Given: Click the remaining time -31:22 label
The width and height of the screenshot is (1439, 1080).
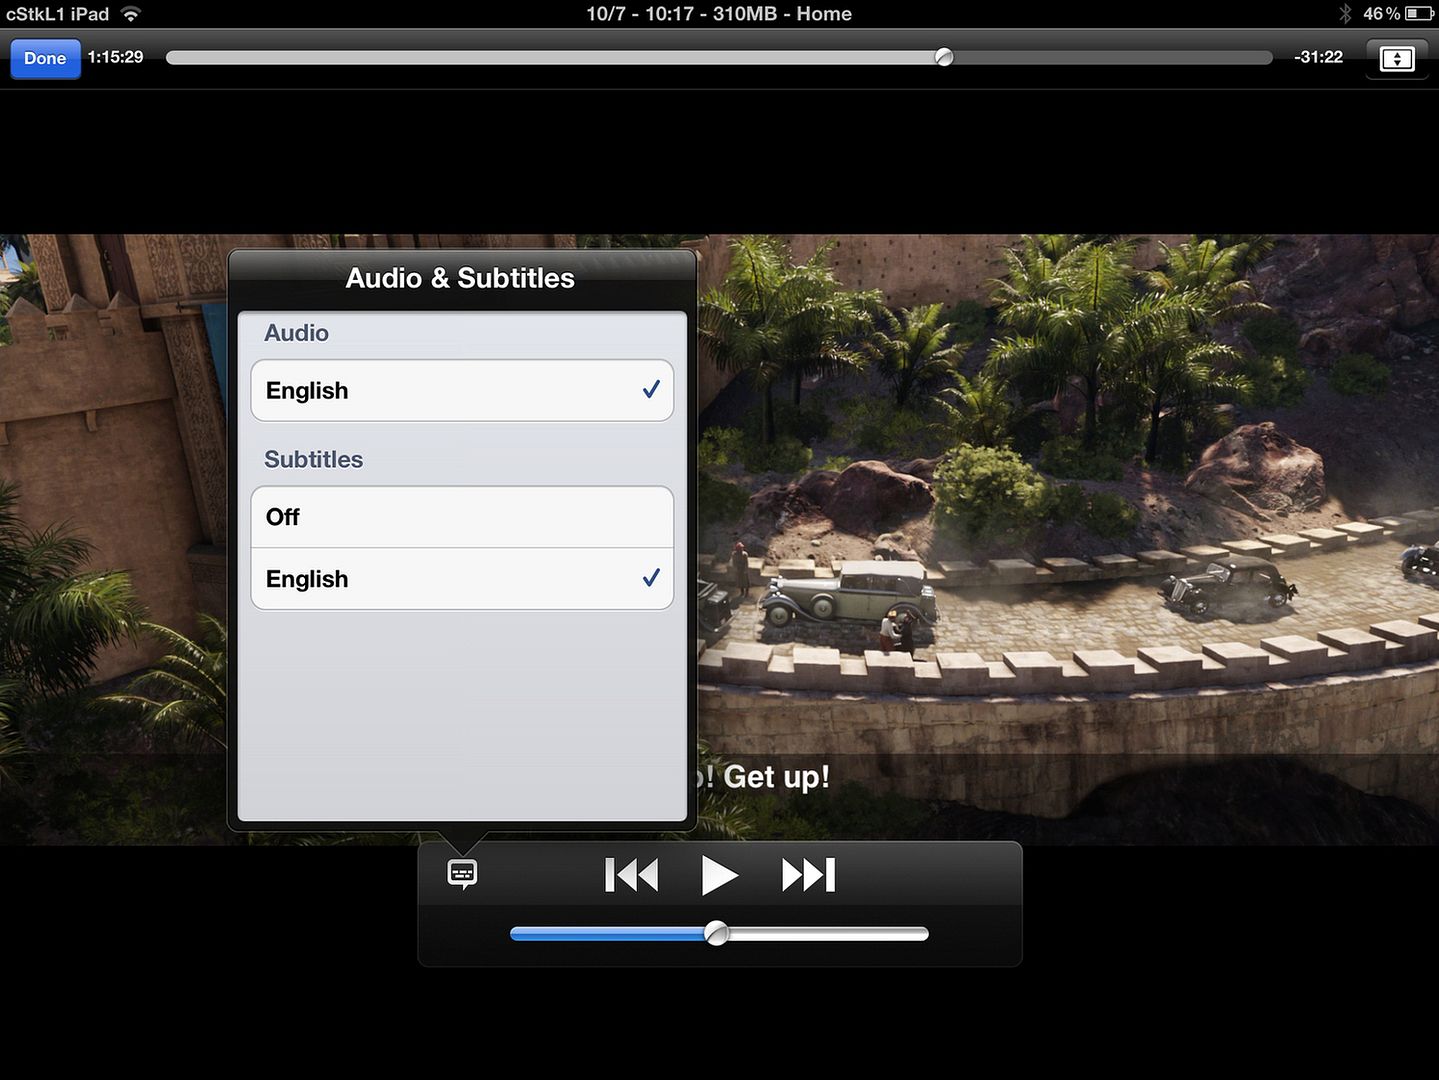Looking at the screenshot, I should pos(1318,57).
